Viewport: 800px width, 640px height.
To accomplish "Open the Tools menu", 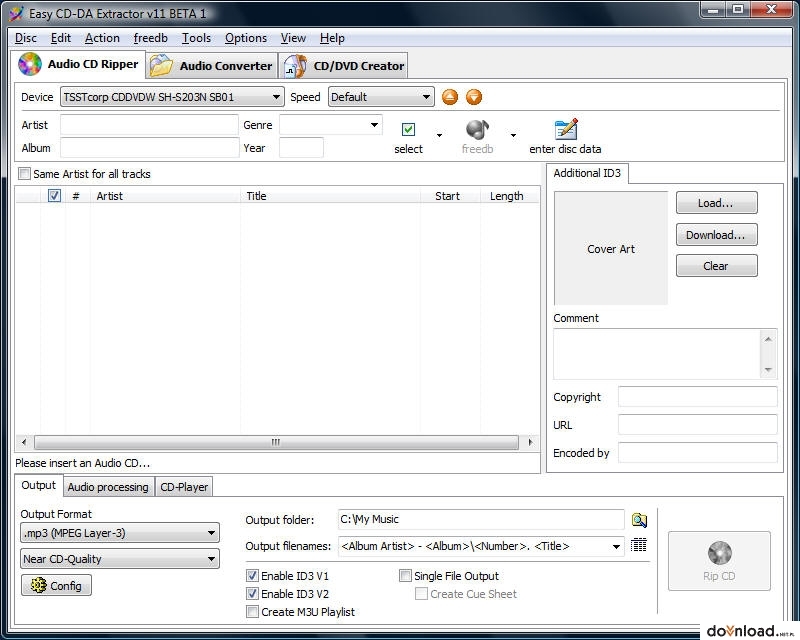I will click(196, 38).
